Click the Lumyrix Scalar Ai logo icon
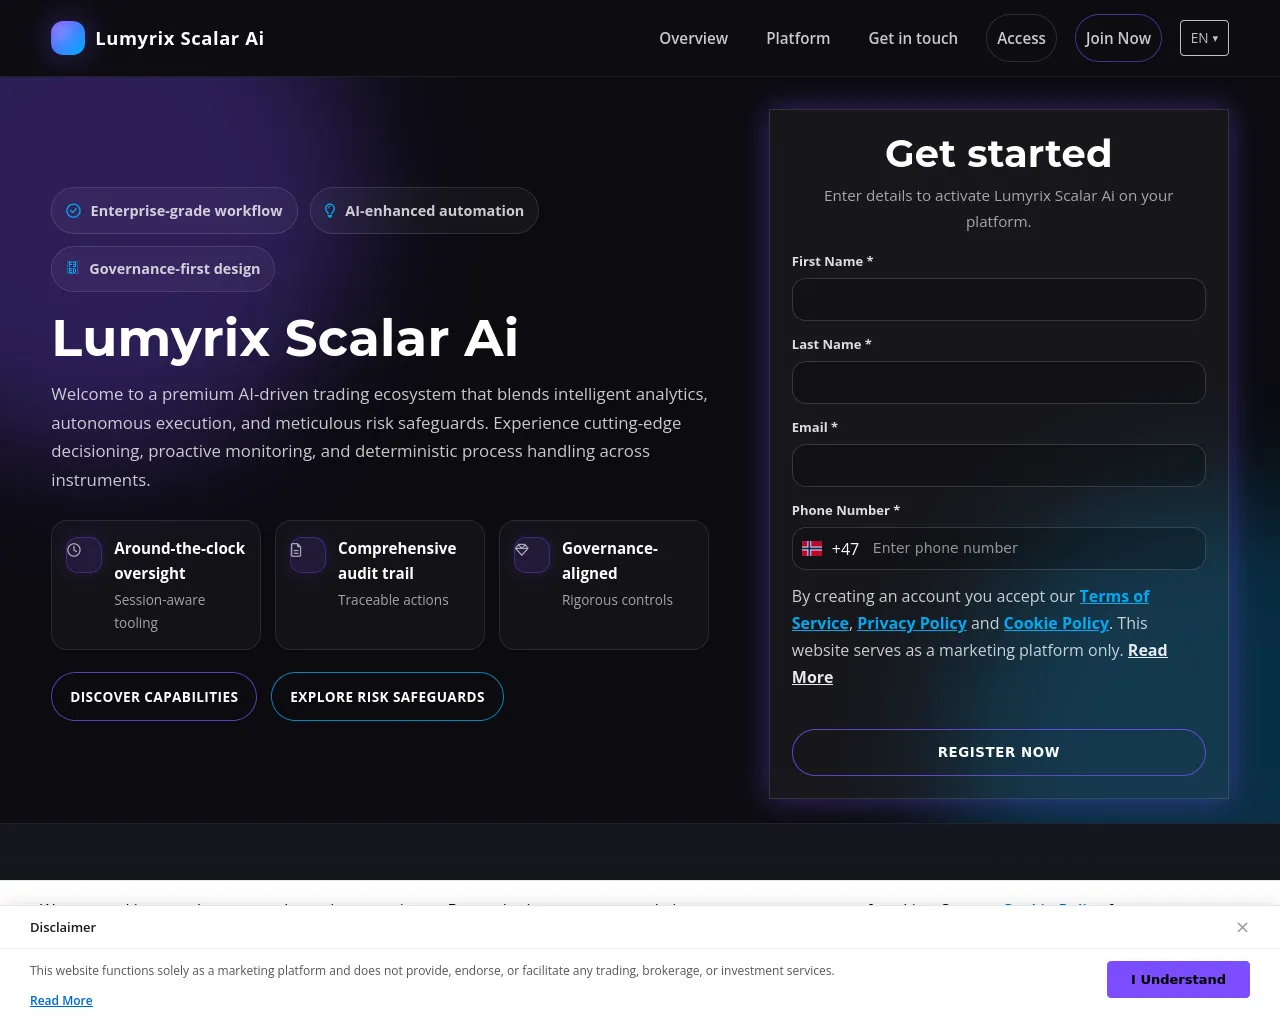The height and width of the screenshot is (1024, 1280). (68, 38)
